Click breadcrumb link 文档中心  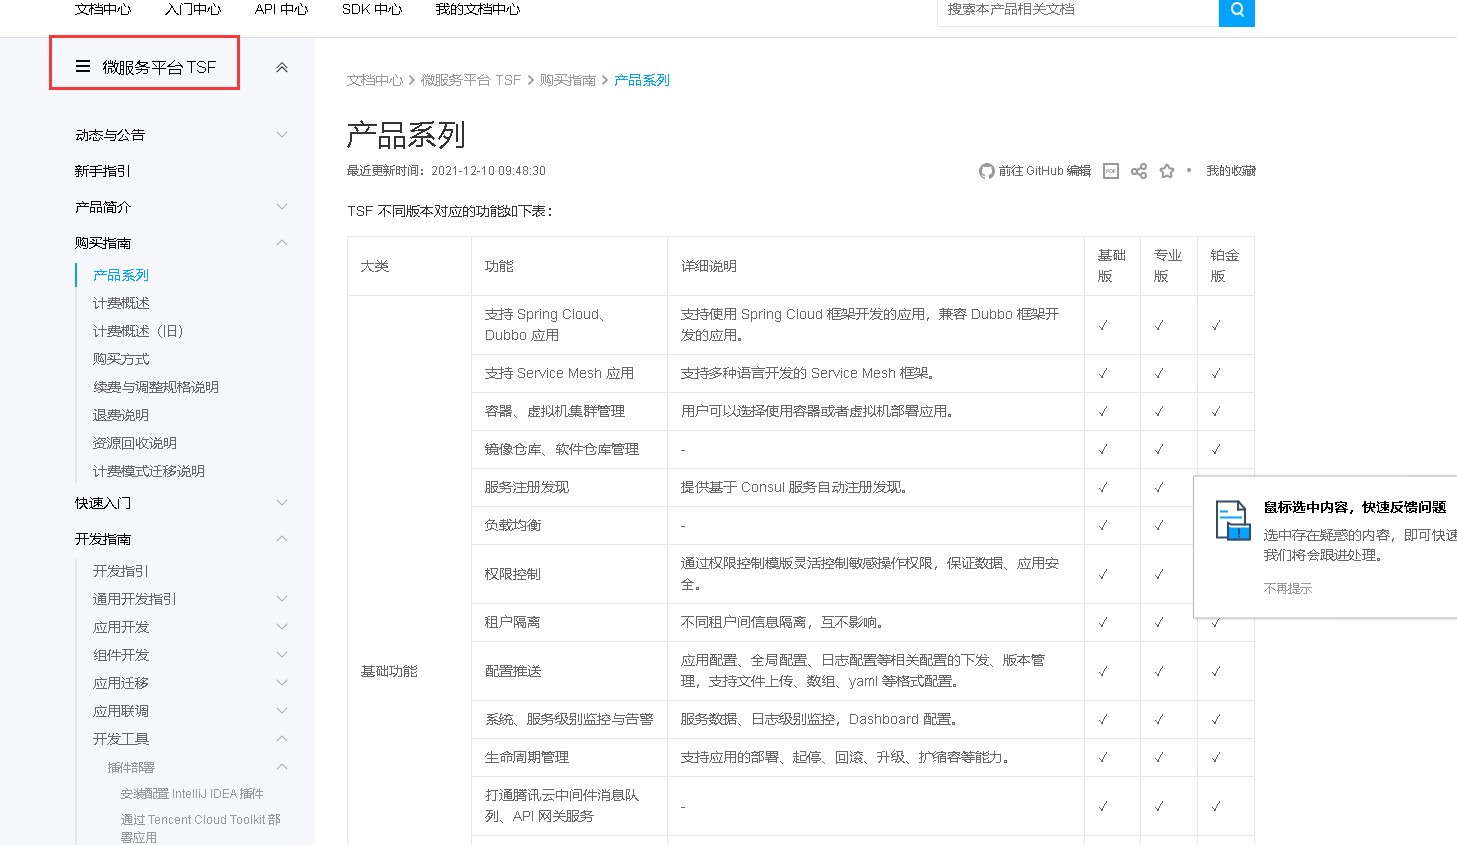375,80
